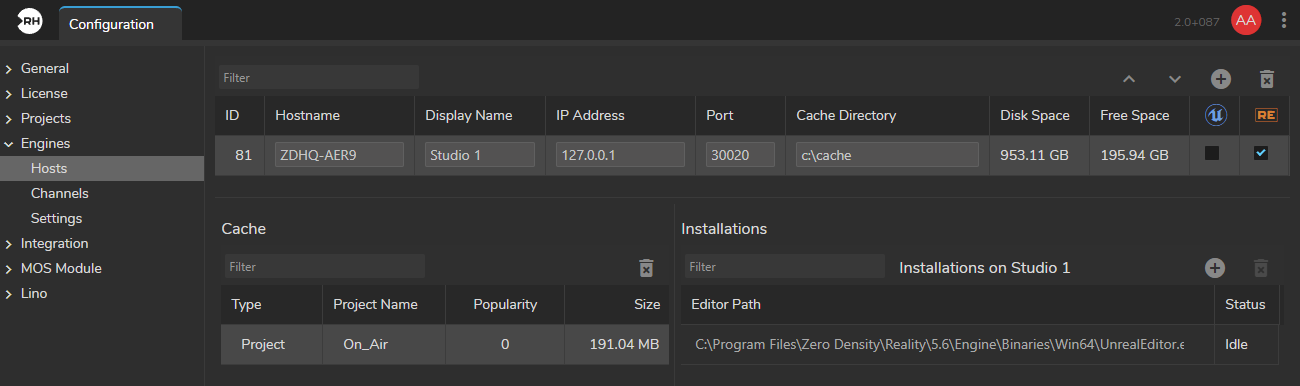This screenshot has width=1300, height=386.
Task: Add an installation on Studio 1
Action: coord(1214,267)
